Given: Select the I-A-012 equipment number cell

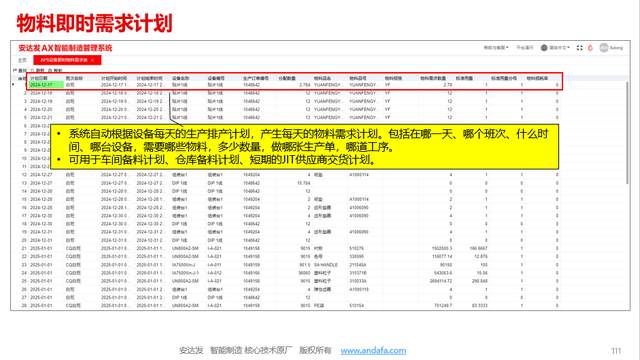Looking at the screenshot, I should pos(215,273).
